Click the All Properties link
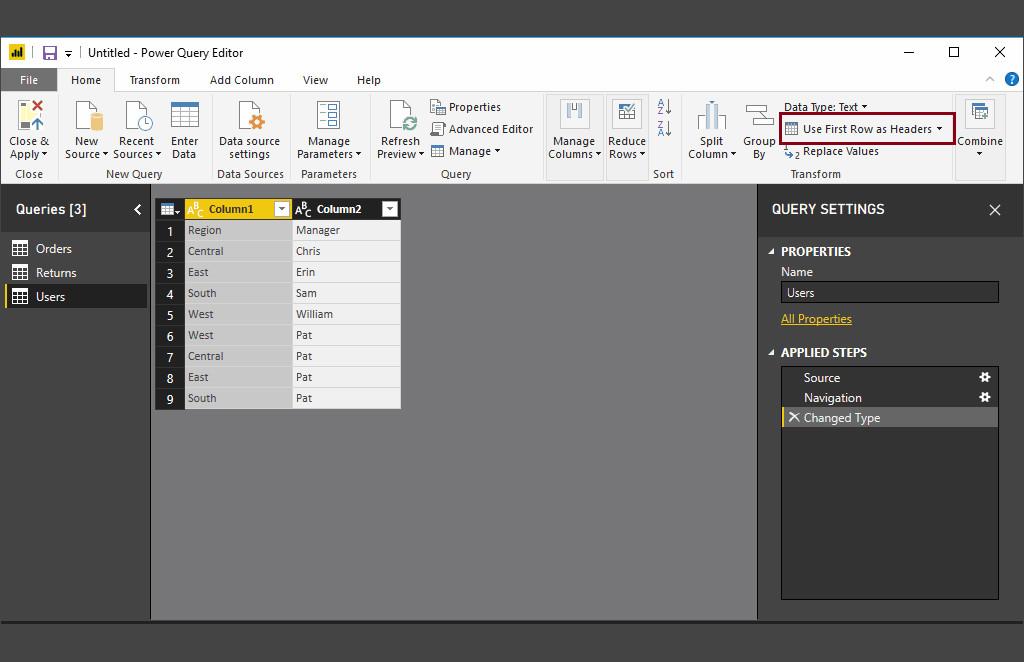The width and height of the screenshot is (1024, 662). tap(816, 319)
